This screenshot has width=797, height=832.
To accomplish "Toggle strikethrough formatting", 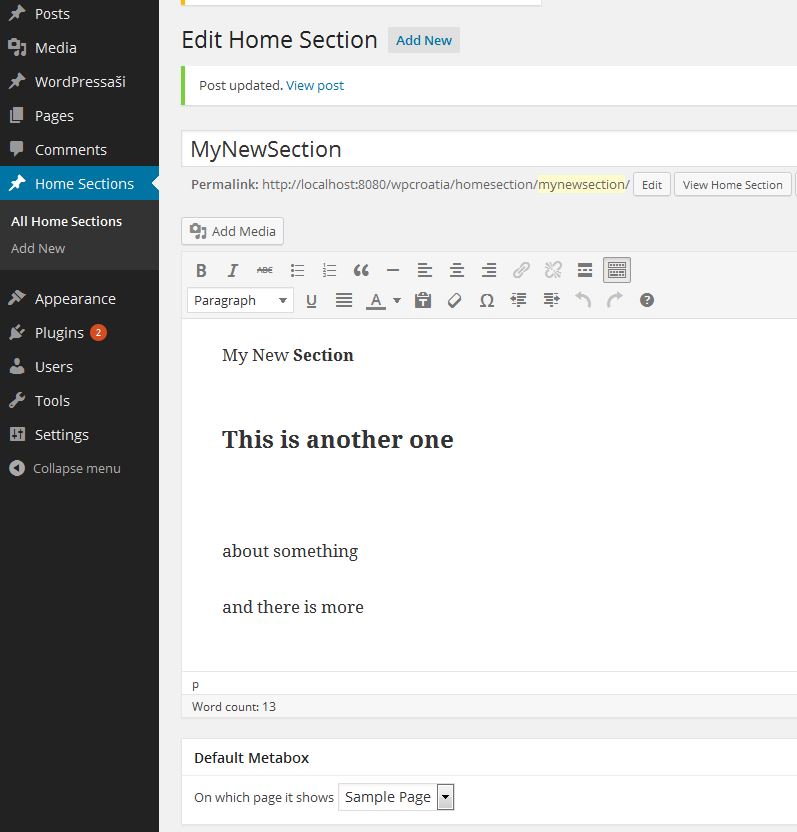I will pos(264,271).
